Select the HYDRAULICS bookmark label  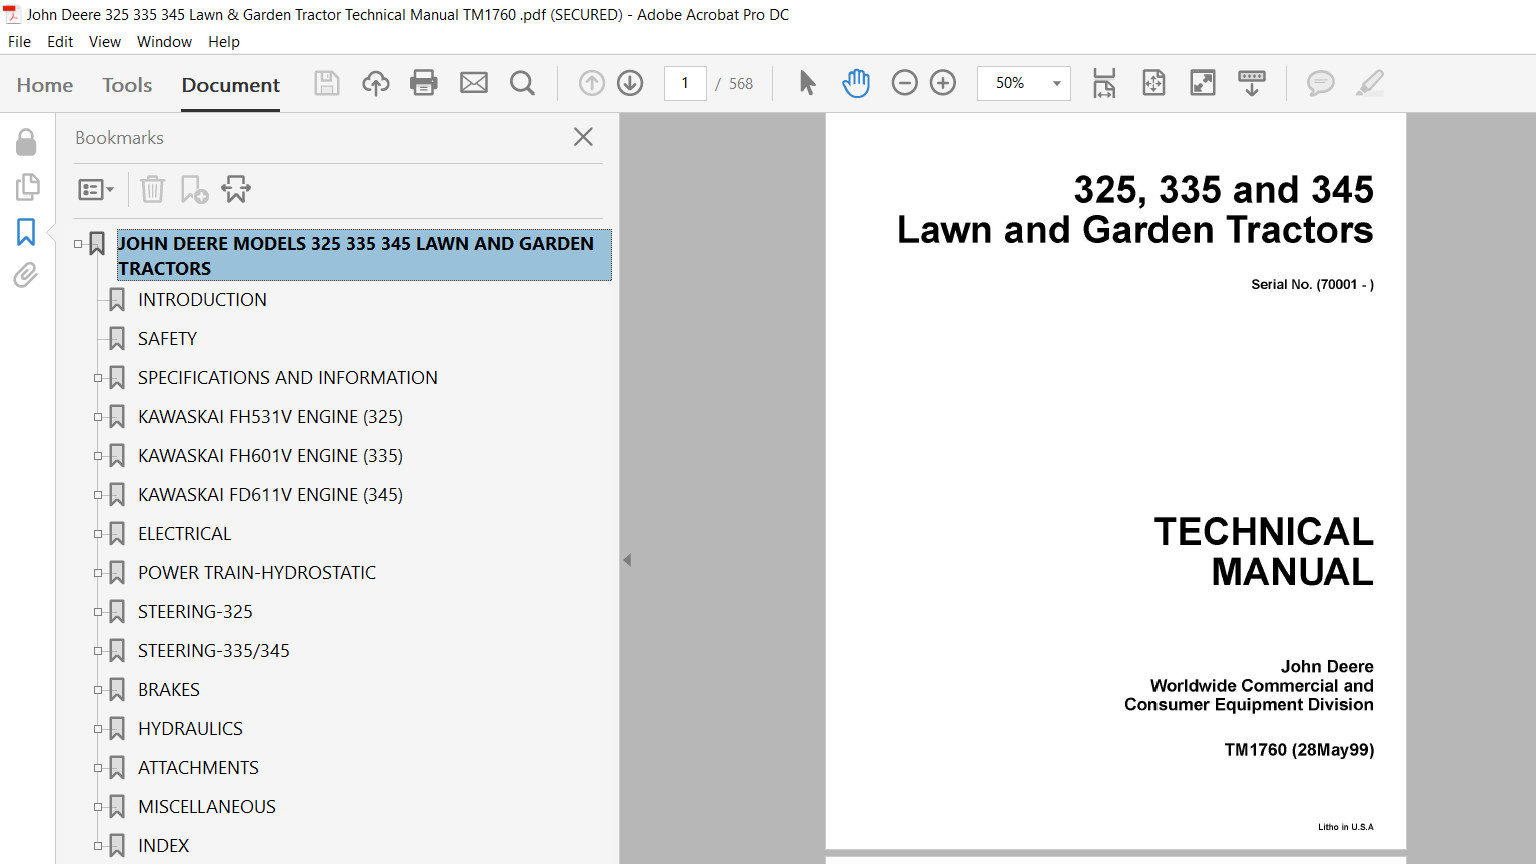click(x=190, y=729)
